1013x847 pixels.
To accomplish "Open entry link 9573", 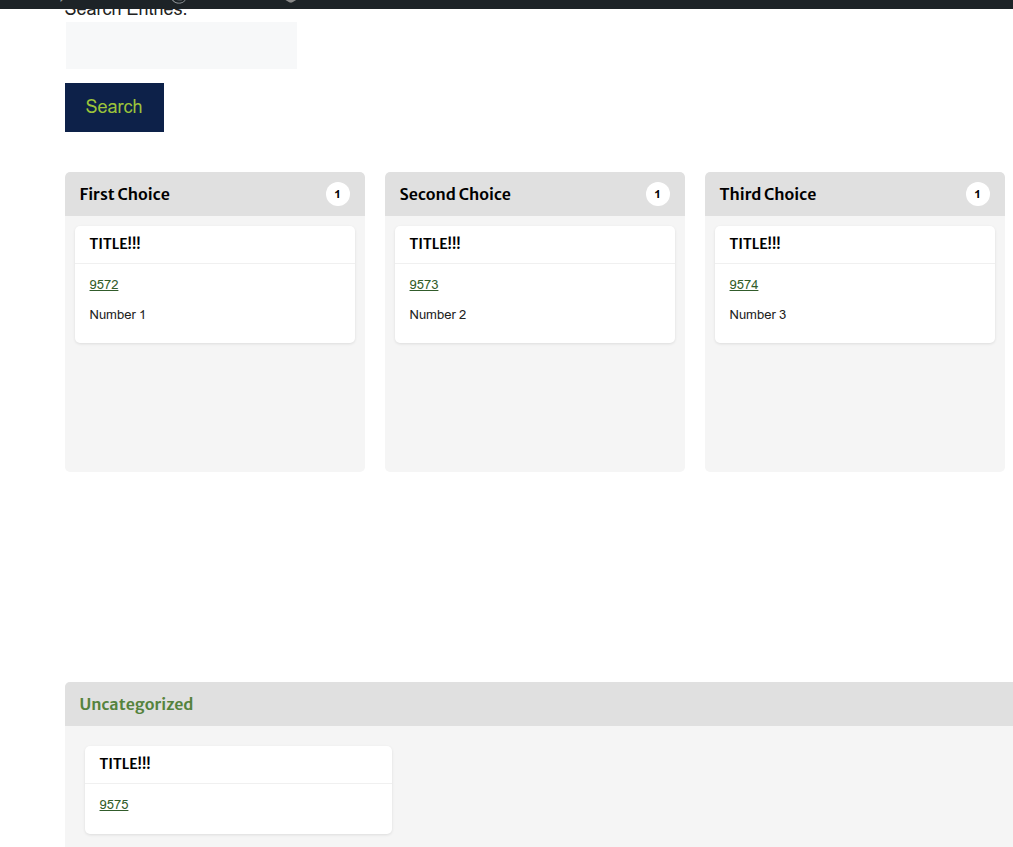I will click(424, 285).
